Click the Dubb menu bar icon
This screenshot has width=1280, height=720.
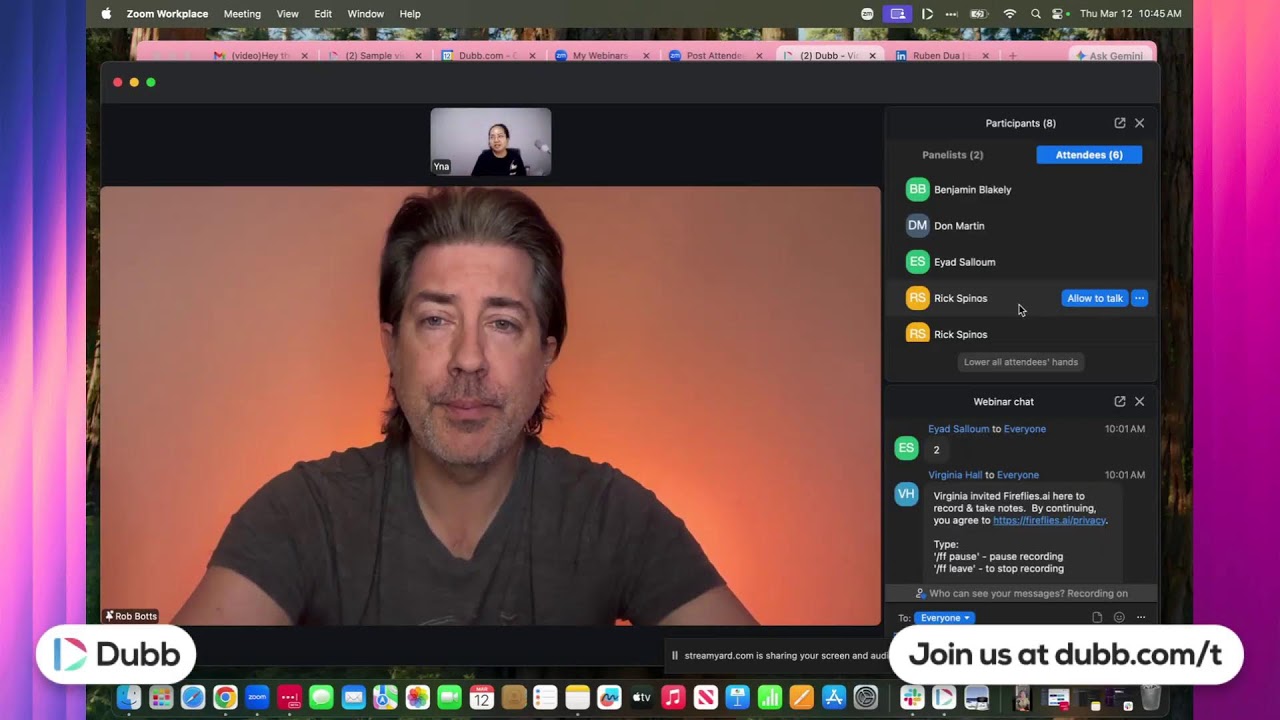coord(927,14)
